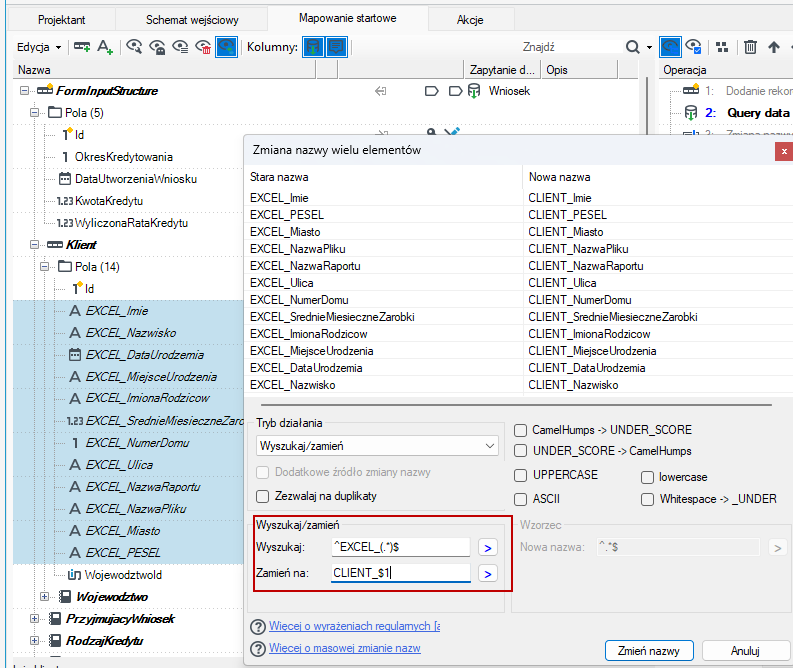Click the Nazwa column header
793x668 pixels.
coord(164,70)
